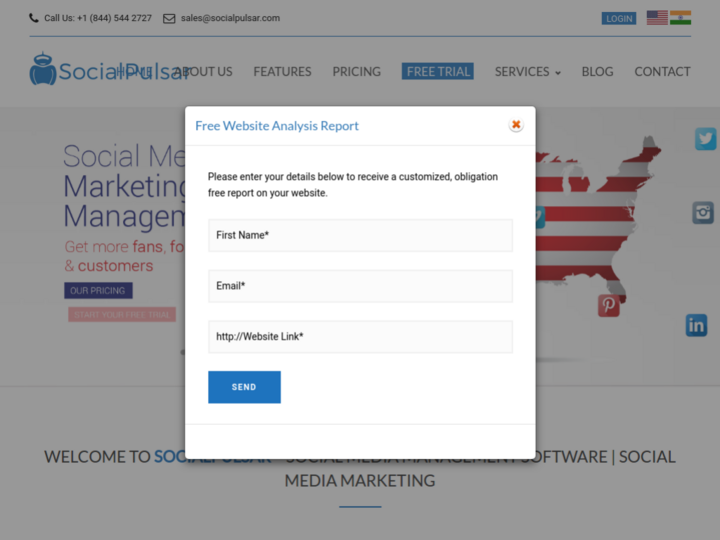Image resolution: width=720 pixels, height=540 pixels.
Task: Close the Free Website Analysis Report popup
Action: 516,124
